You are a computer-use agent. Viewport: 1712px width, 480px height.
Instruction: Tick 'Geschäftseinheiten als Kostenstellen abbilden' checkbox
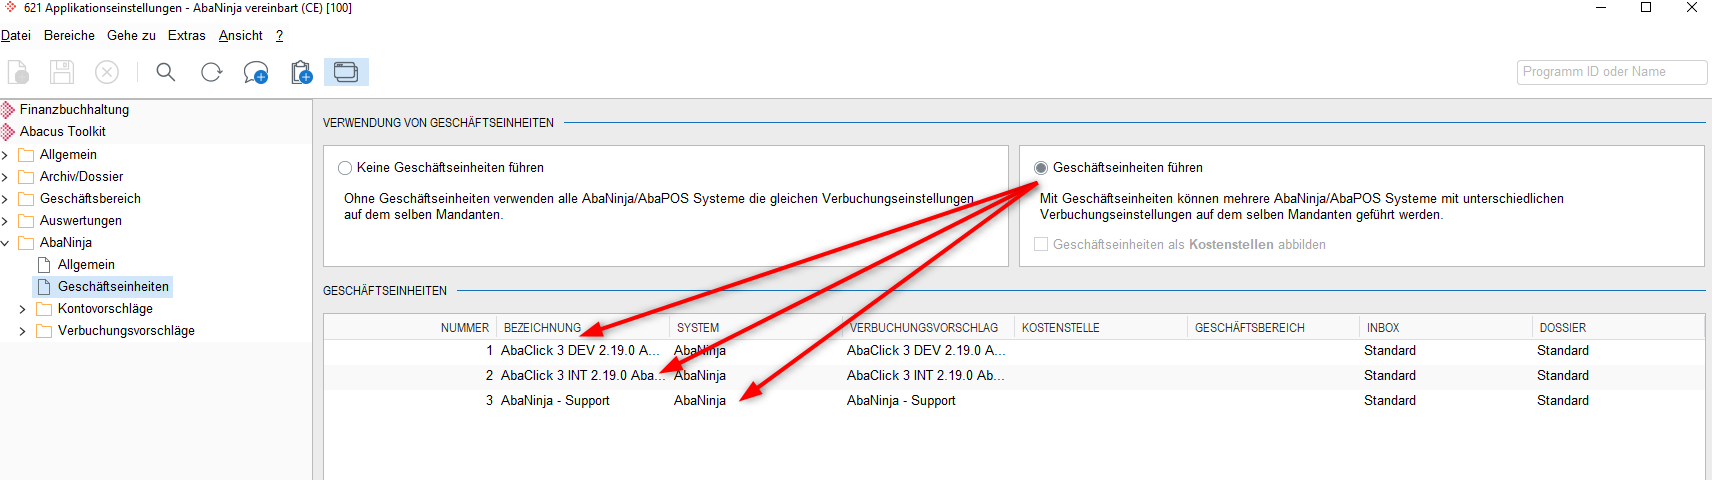pos(1041,244)
